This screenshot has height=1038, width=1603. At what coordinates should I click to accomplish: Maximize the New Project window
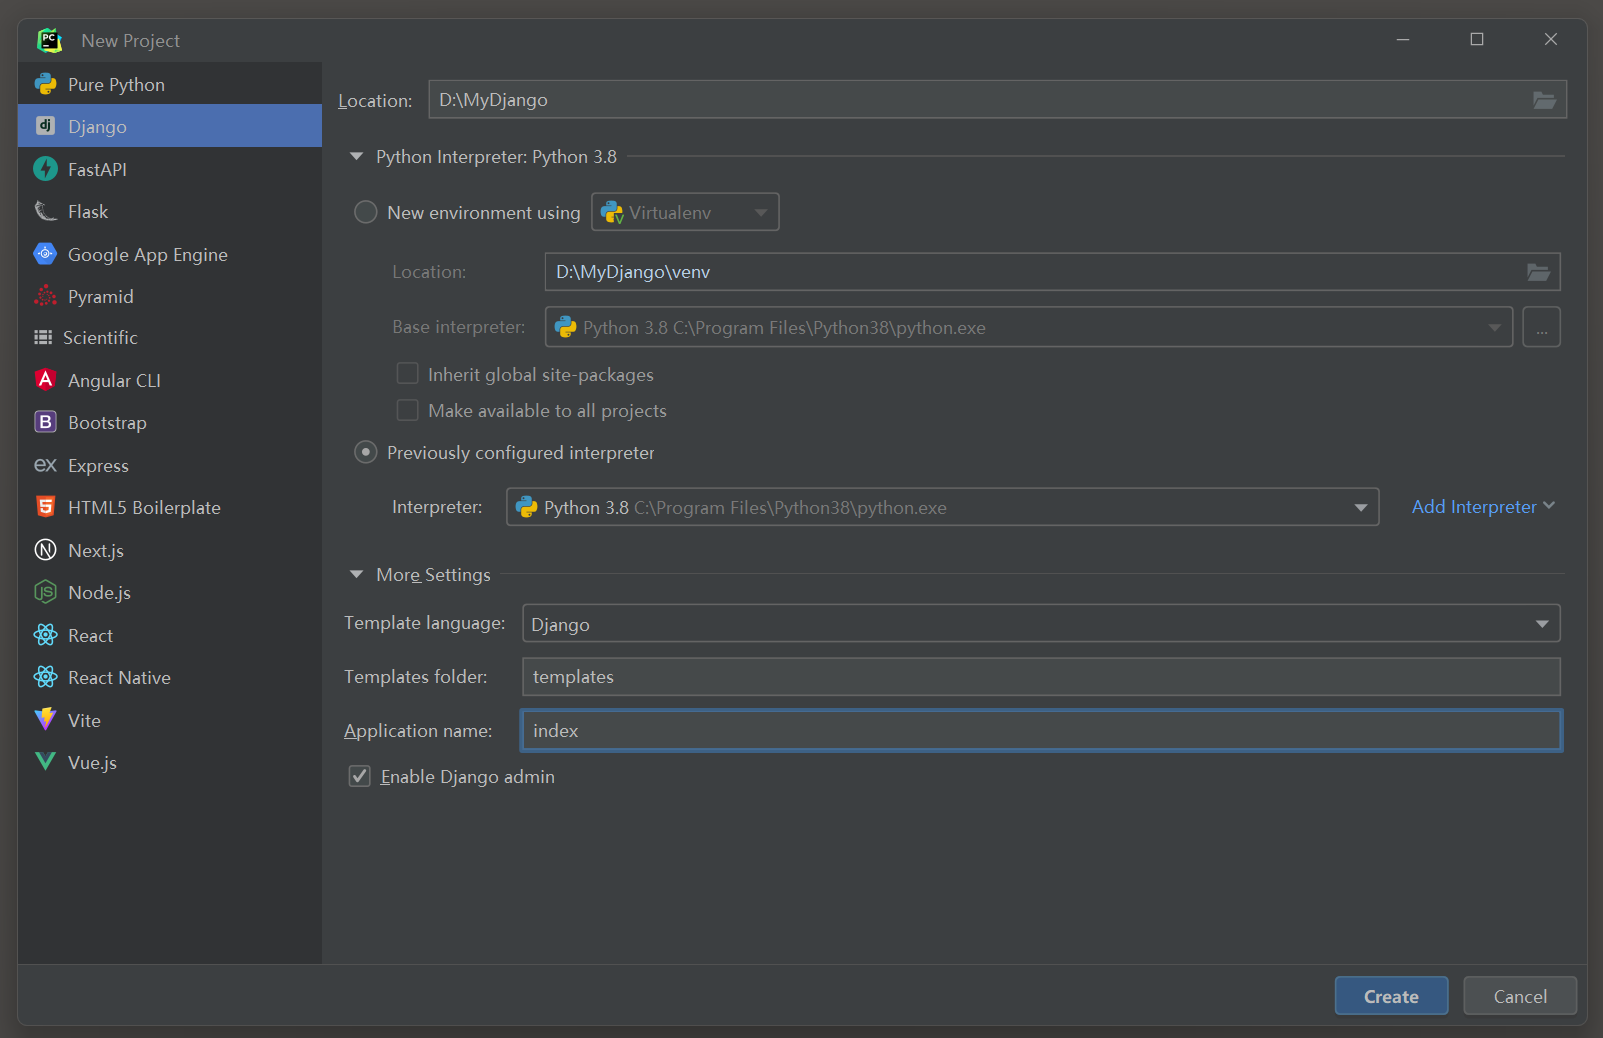pos(1477,39)
